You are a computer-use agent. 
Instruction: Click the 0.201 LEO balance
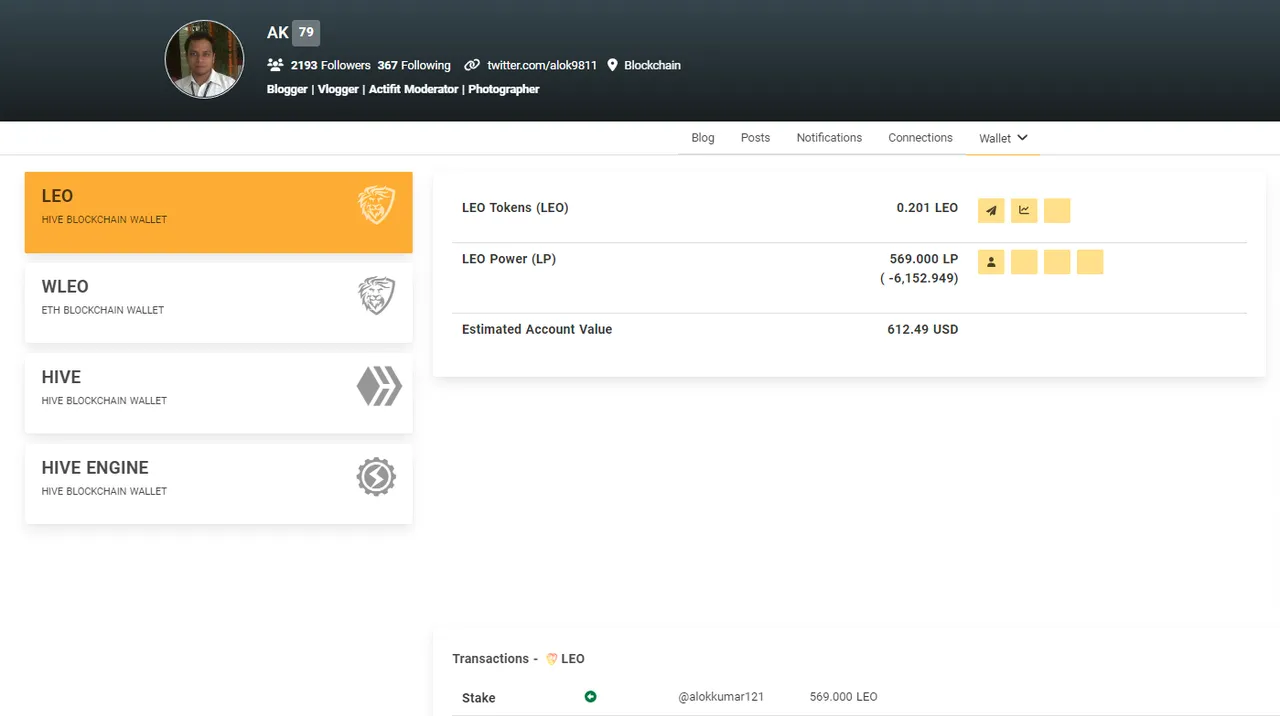coord(927,208)
